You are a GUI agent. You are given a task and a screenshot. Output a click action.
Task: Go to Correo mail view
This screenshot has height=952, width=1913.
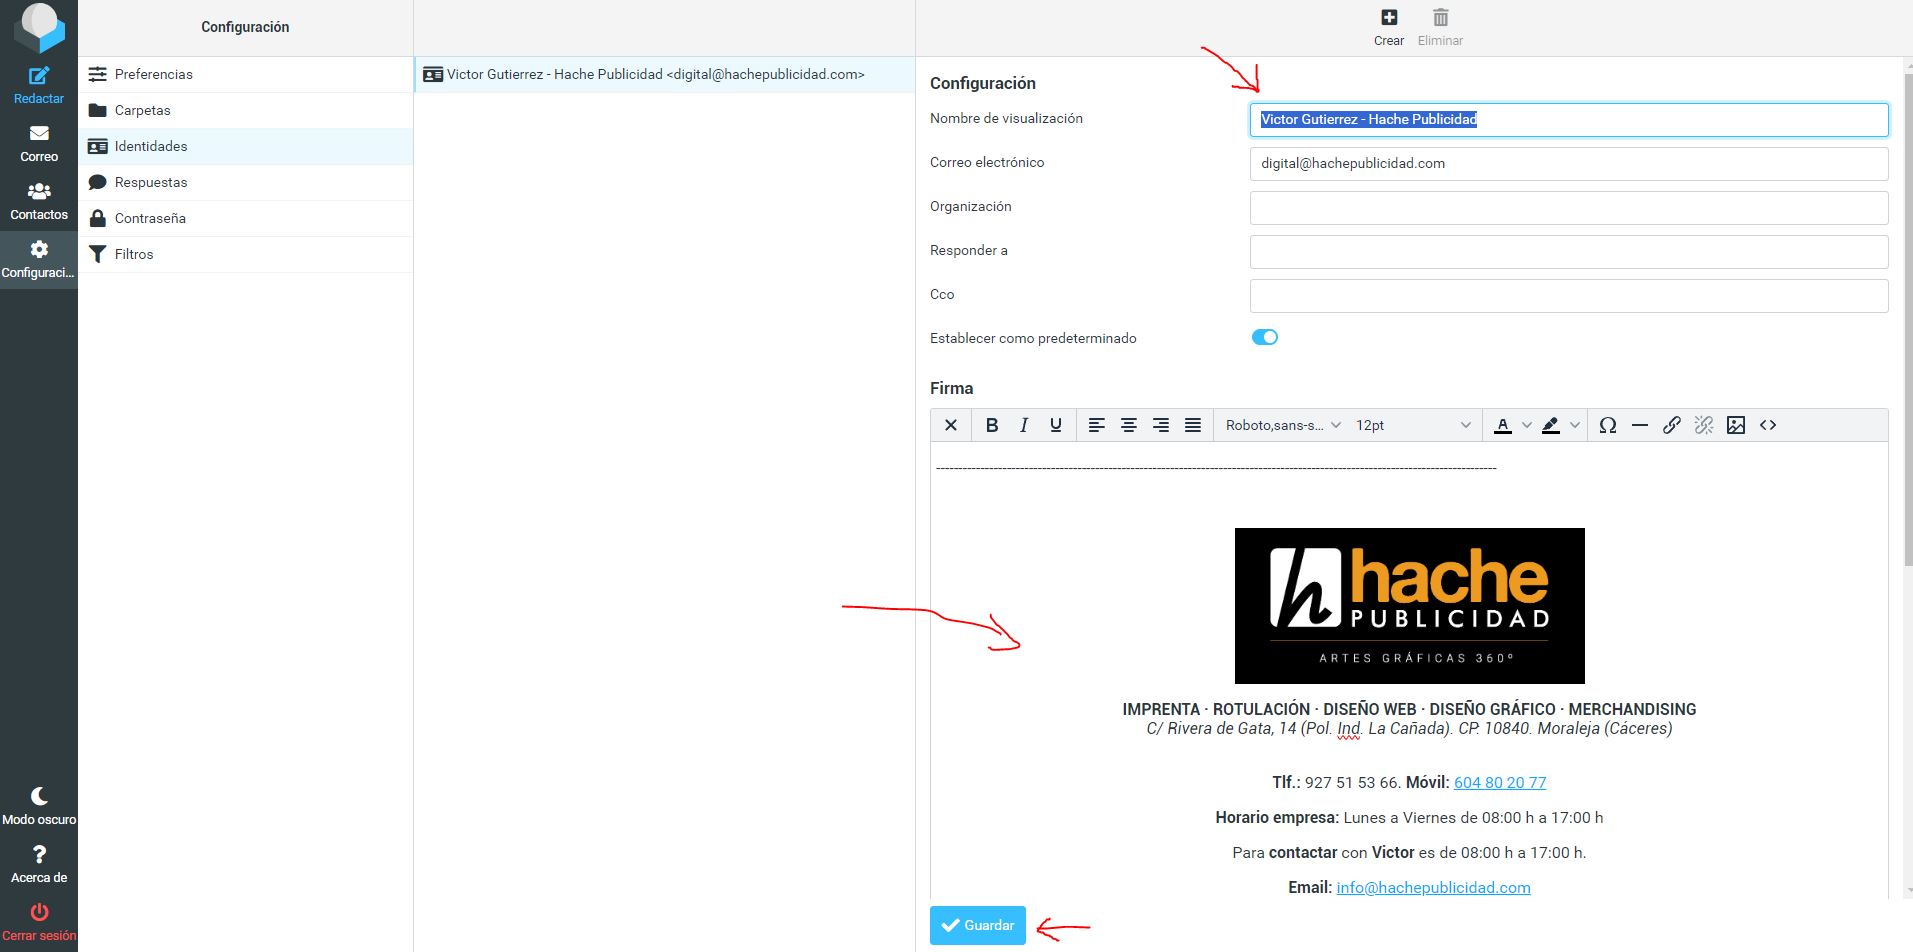[39, 144]
